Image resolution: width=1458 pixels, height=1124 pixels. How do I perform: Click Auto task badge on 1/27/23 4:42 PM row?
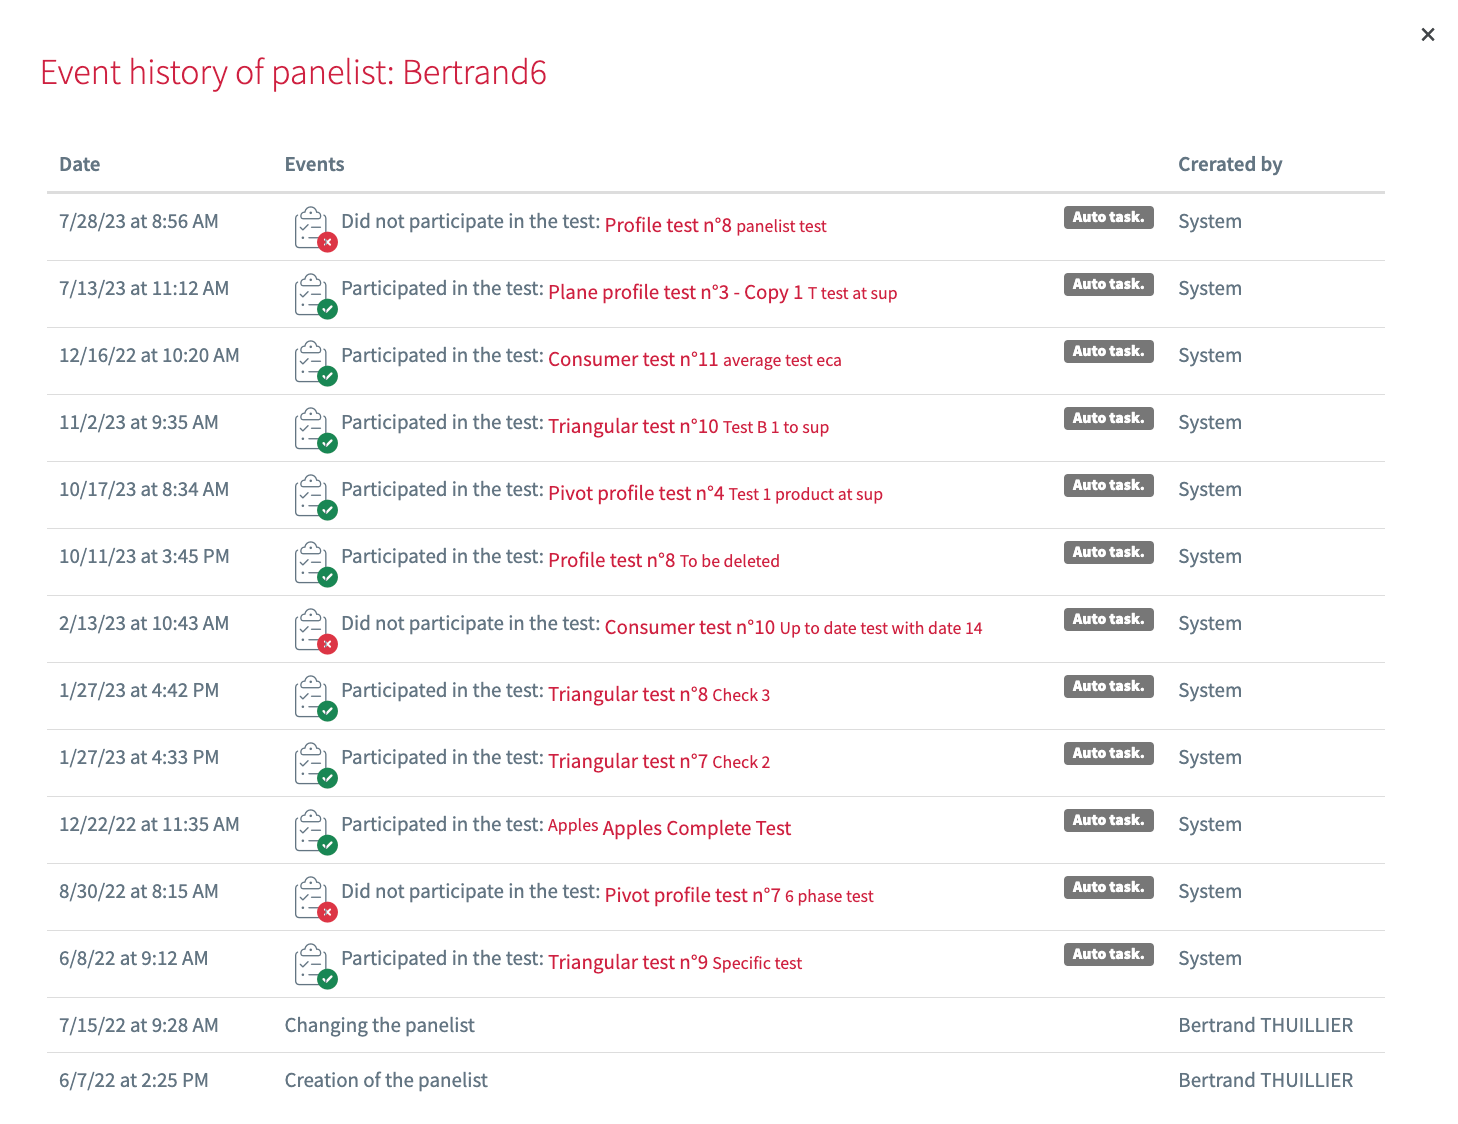(1108, 687)
